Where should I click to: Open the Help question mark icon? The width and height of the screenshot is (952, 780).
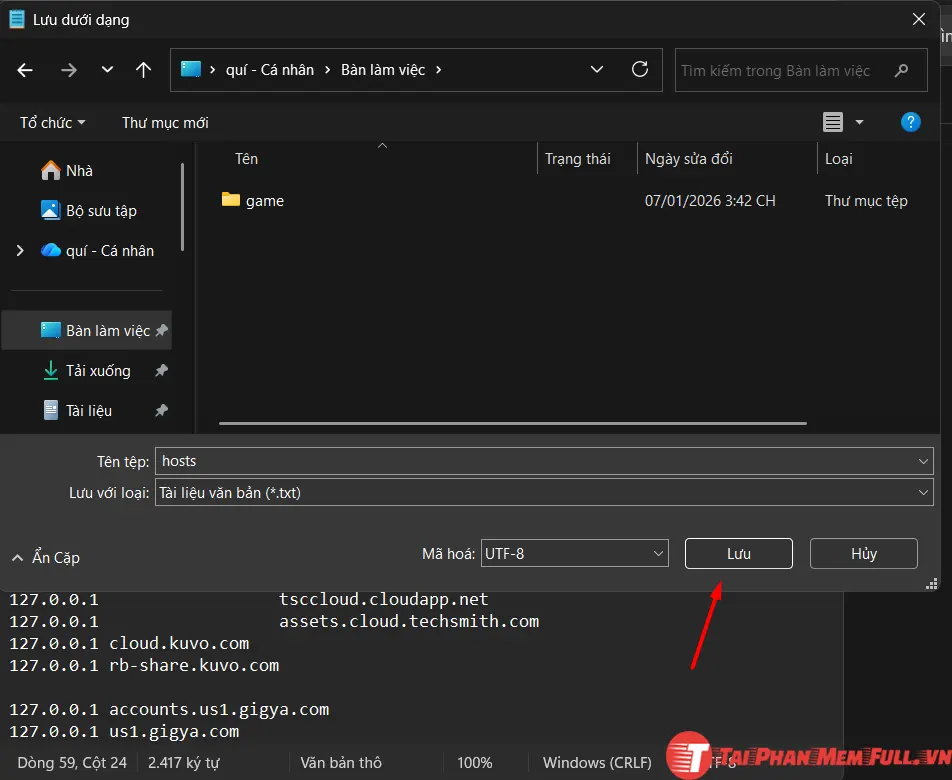(x=910, y=122)
